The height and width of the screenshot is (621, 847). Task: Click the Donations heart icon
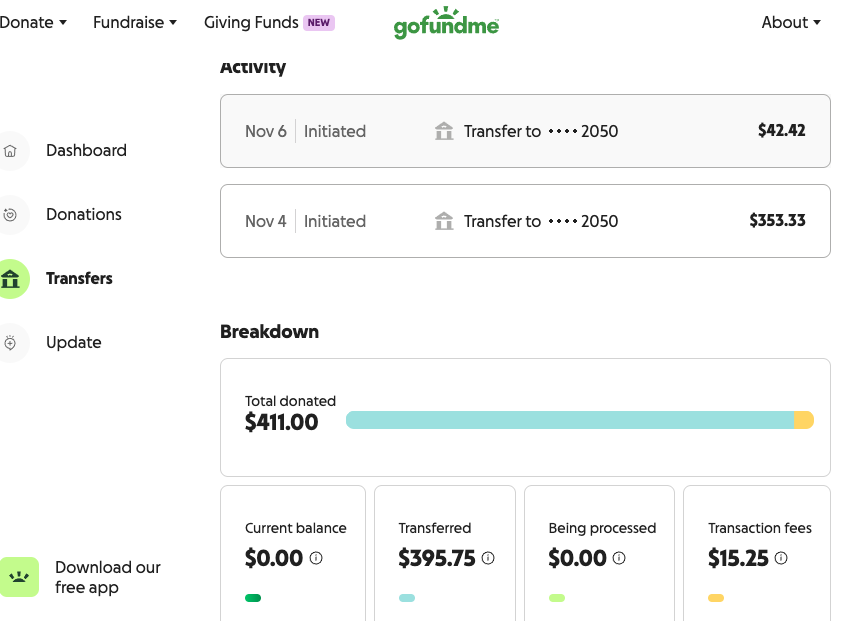pos(10,215)
